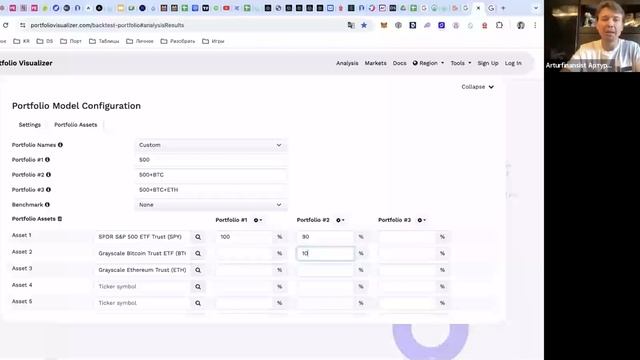
Task: Open the browser profile avatar
Action: [x=520, y=25]
